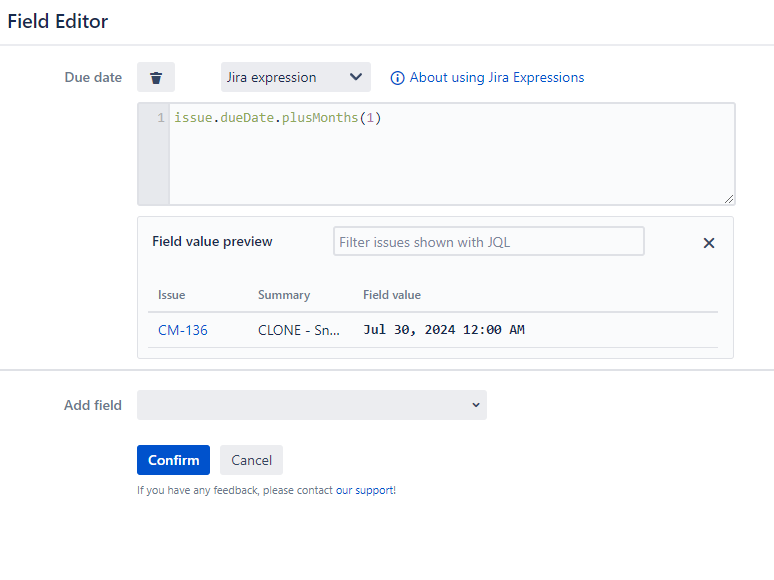Open About using Jira Expressions help link
This screenshot has width=774, height=580.
[x=497, y=77]
